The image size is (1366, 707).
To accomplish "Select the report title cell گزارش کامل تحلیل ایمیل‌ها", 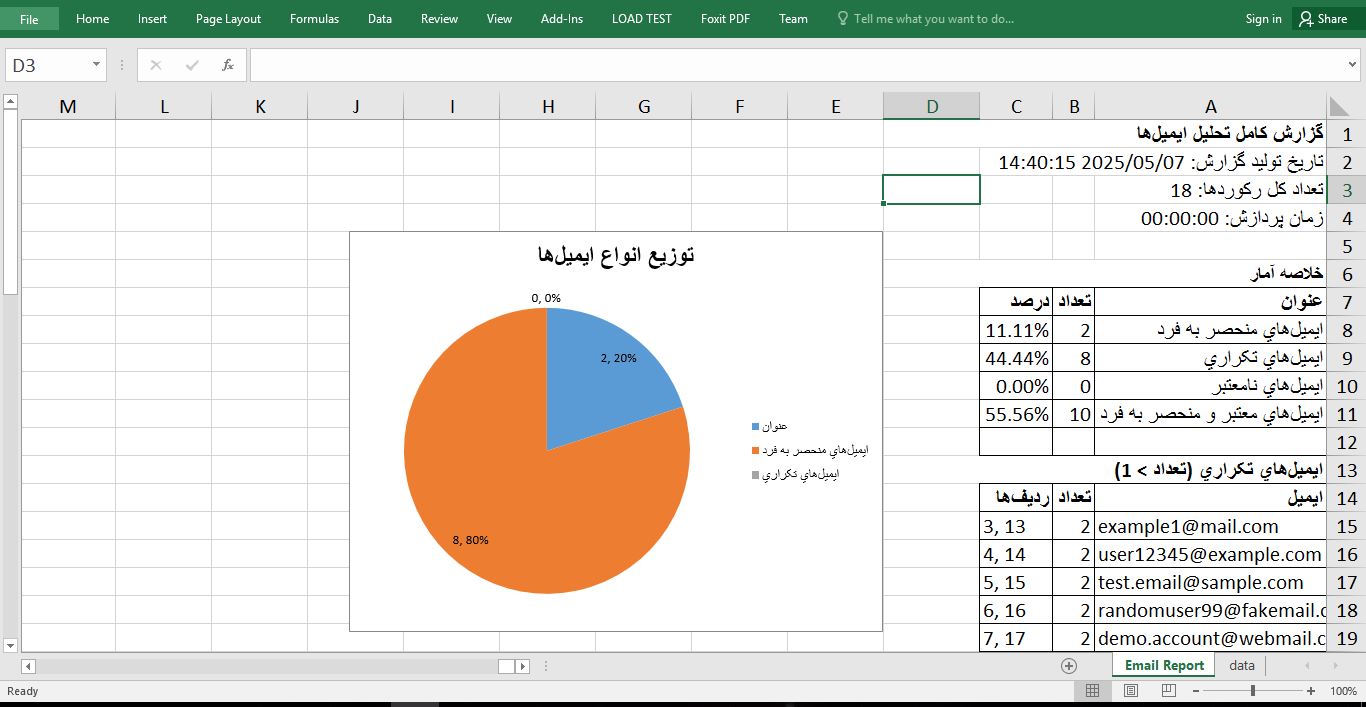I will pos(1211,134).
